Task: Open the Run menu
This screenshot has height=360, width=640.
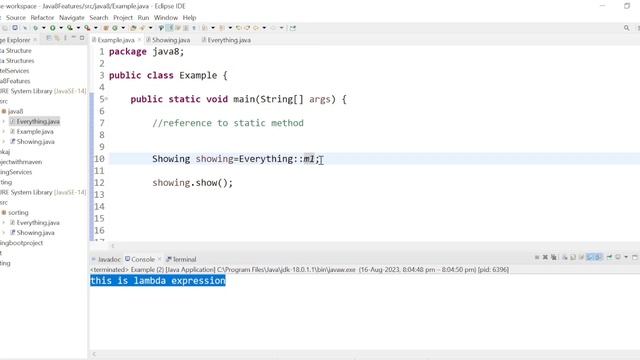Action: click(143, 18)
